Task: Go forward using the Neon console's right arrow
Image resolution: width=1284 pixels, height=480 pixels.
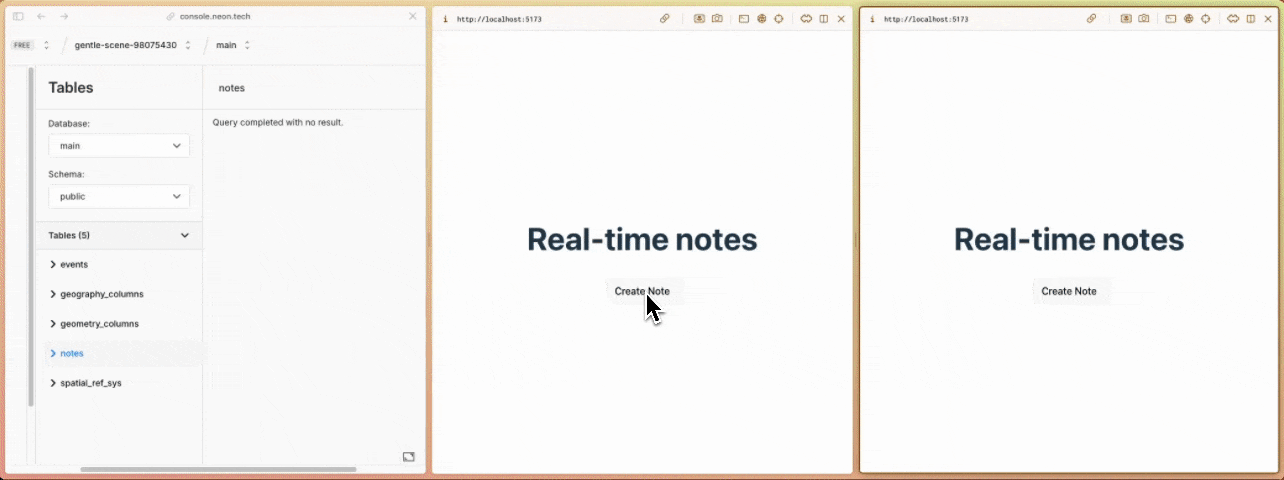Action: tap(64, 17)
